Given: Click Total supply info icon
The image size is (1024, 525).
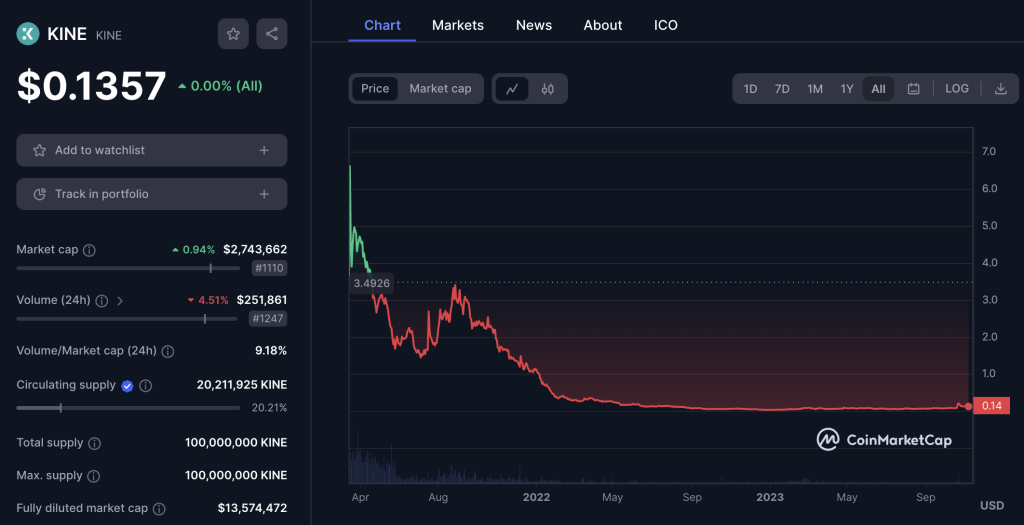Looking at the screenshot, I should point(95,443).
